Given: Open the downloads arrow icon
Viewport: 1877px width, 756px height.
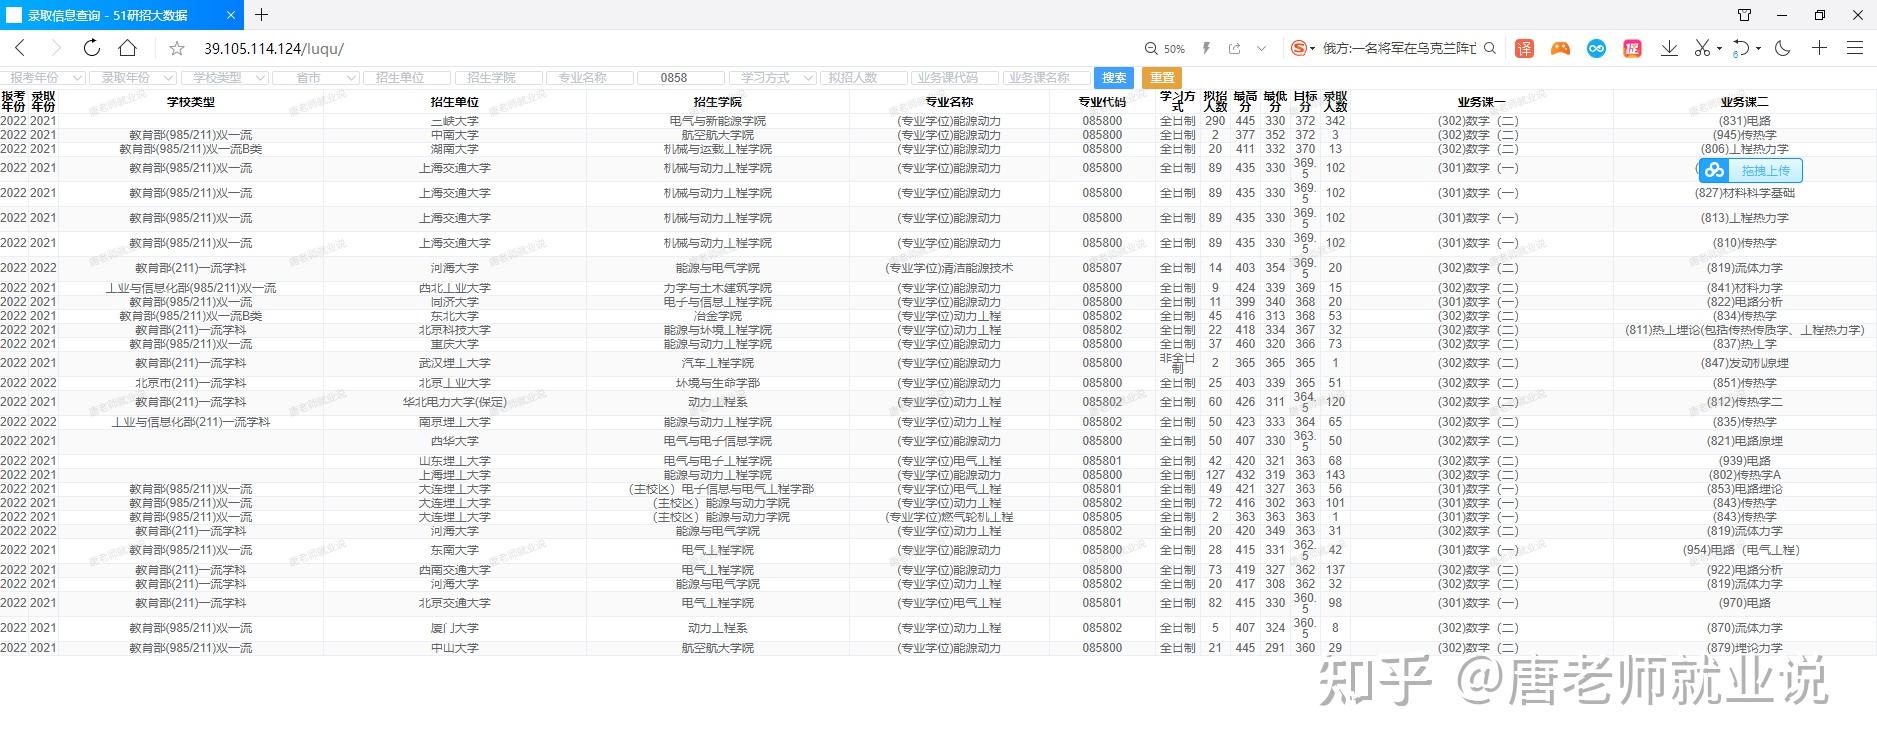Looking at the screenshot, I should pyautogui.click(x=1668, y=48).
